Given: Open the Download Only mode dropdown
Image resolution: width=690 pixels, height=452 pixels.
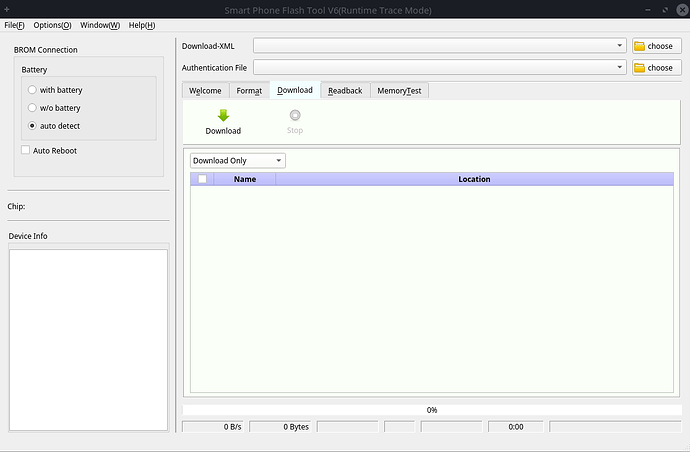Looking at the screenshot, I should 238,161.
